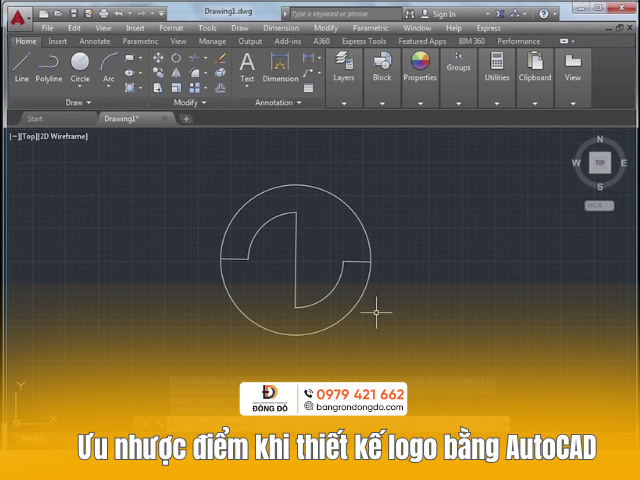The height and width of the screenshot is (480, 640).
Task: Click the Rectangle draw tool icon
Action: tap(130, 58)
